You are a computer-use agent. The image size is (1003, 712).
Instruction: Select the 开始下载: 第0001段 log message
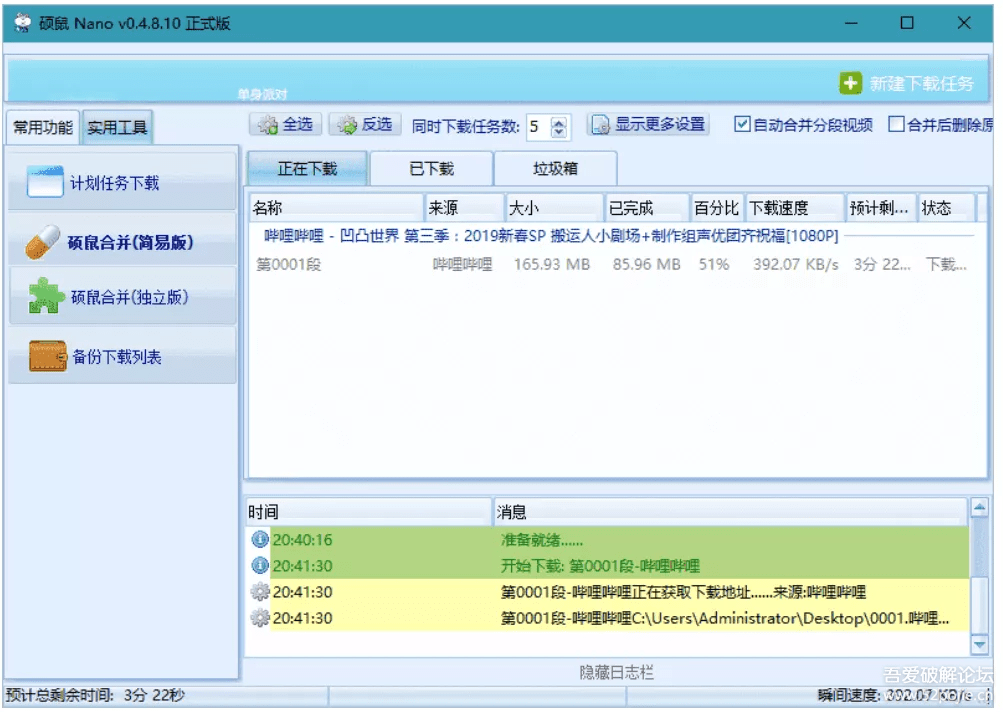point(600,566)
